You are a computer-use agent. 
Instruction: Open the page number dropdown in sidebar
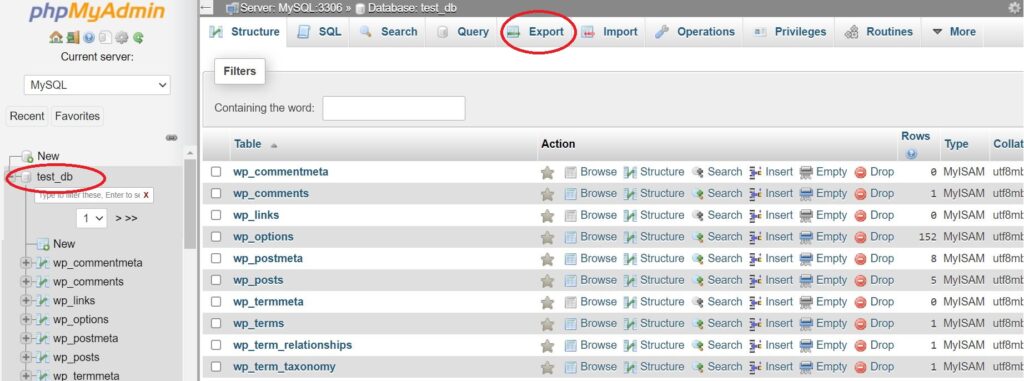(91, 218)
